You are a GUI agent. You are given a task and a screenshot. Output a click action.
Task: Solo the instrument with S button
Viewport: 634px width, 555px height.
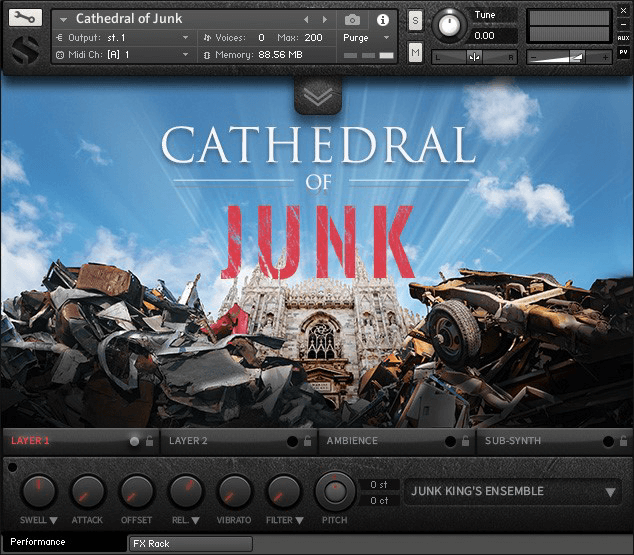(415, 20)
